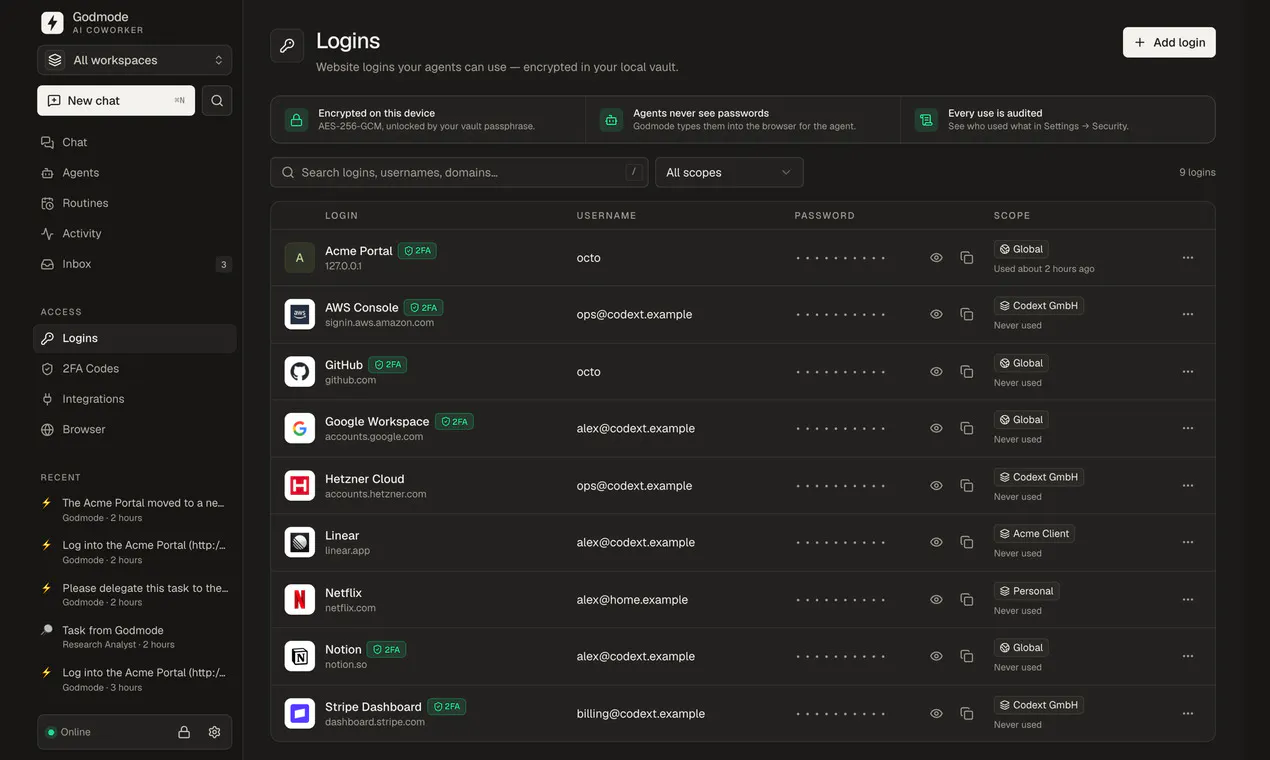Screen dimensions: 1270x760
Task: Show the GitHub login password
Action: (x=936, y=372)
